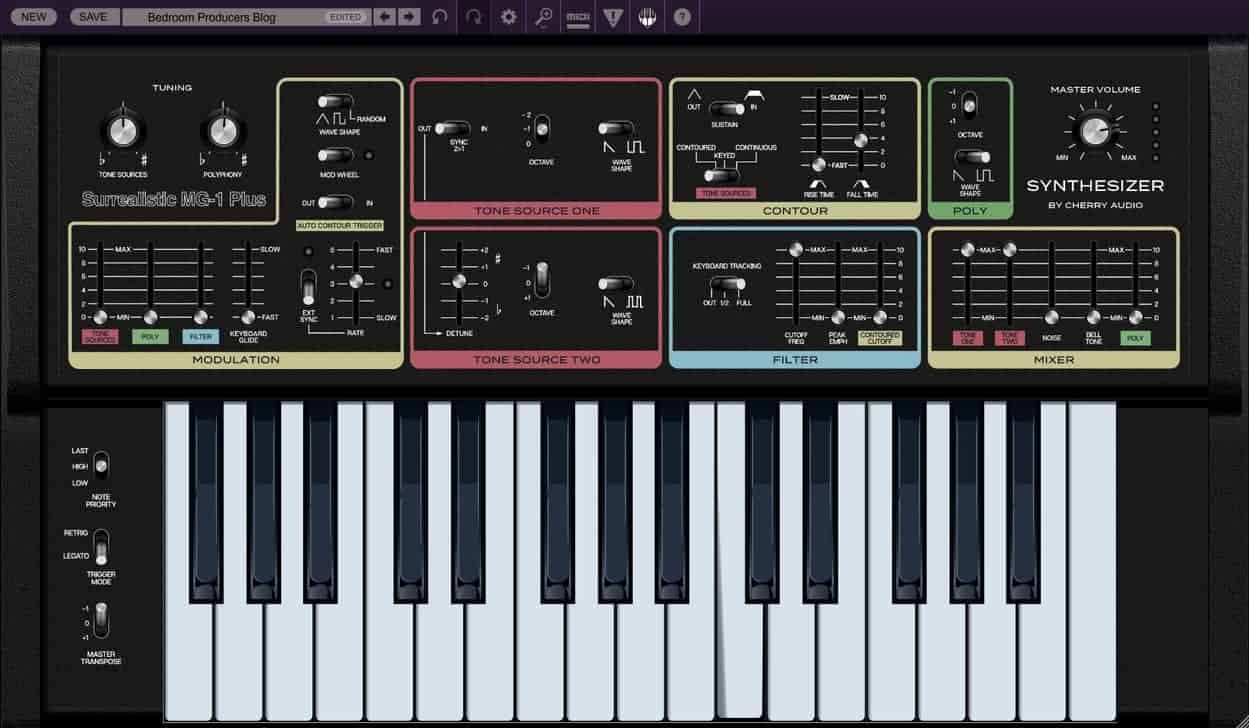Load the next preset with right arrow
Image resolution: width=1249 pixels, height=728 pixels.
(x=408, y=17)
